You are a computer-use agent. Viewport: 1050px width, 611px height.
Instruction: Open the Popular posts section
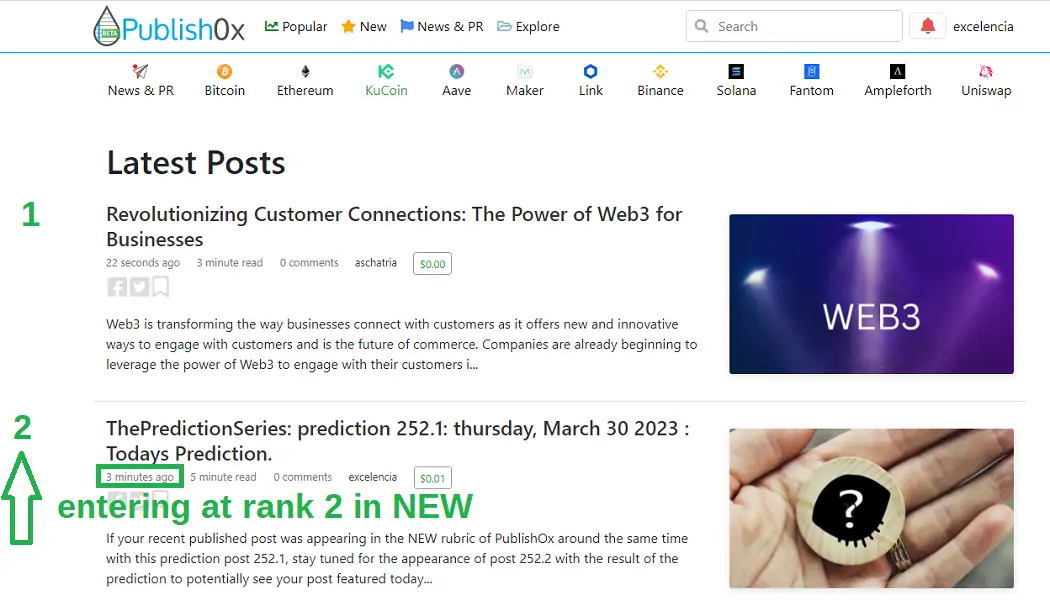click(x=296, y=27)
